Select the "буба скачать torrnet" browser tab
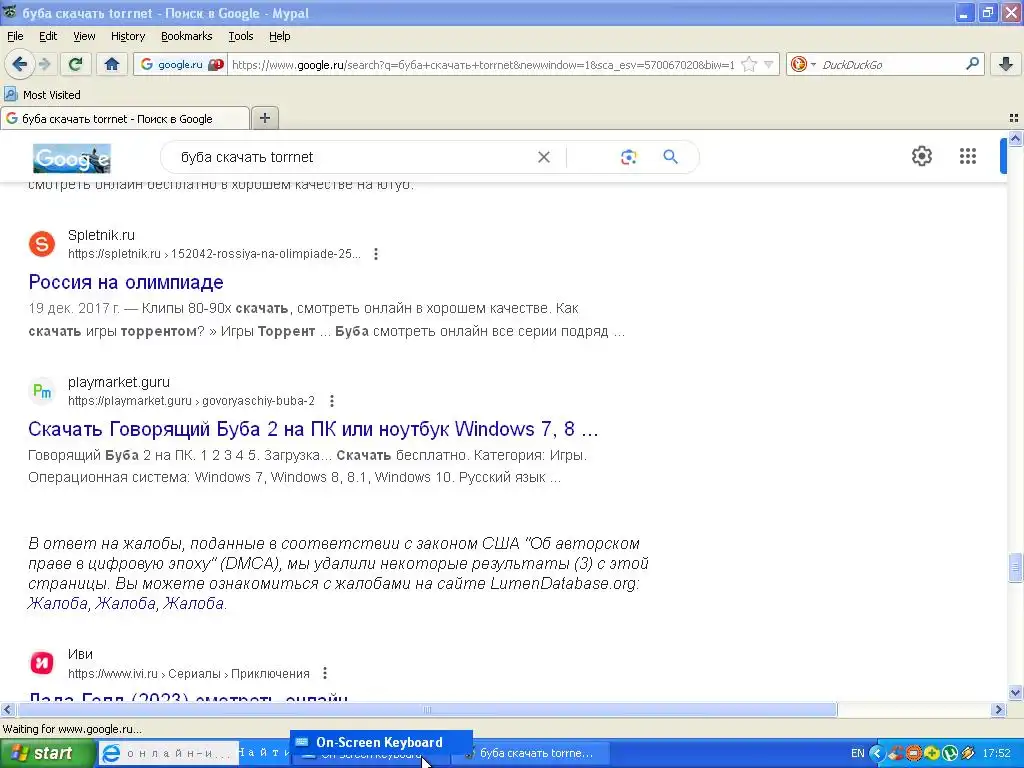 point(124,119)
